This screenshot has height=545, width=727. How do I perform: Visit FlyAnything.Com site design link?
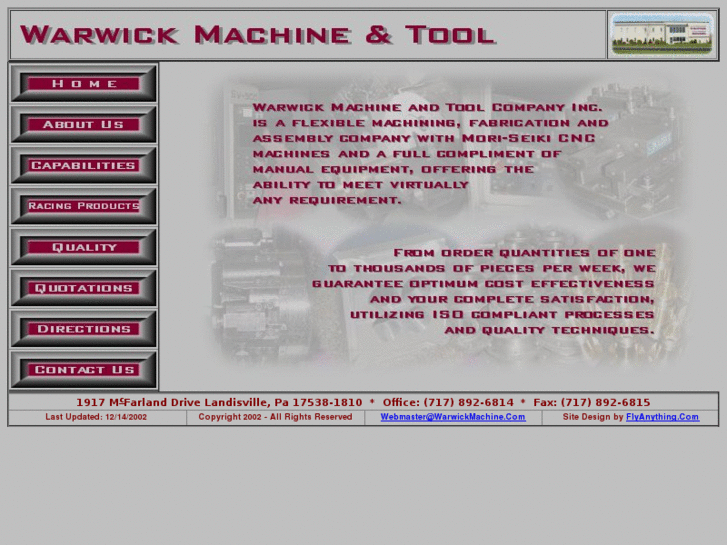(662, 417)
